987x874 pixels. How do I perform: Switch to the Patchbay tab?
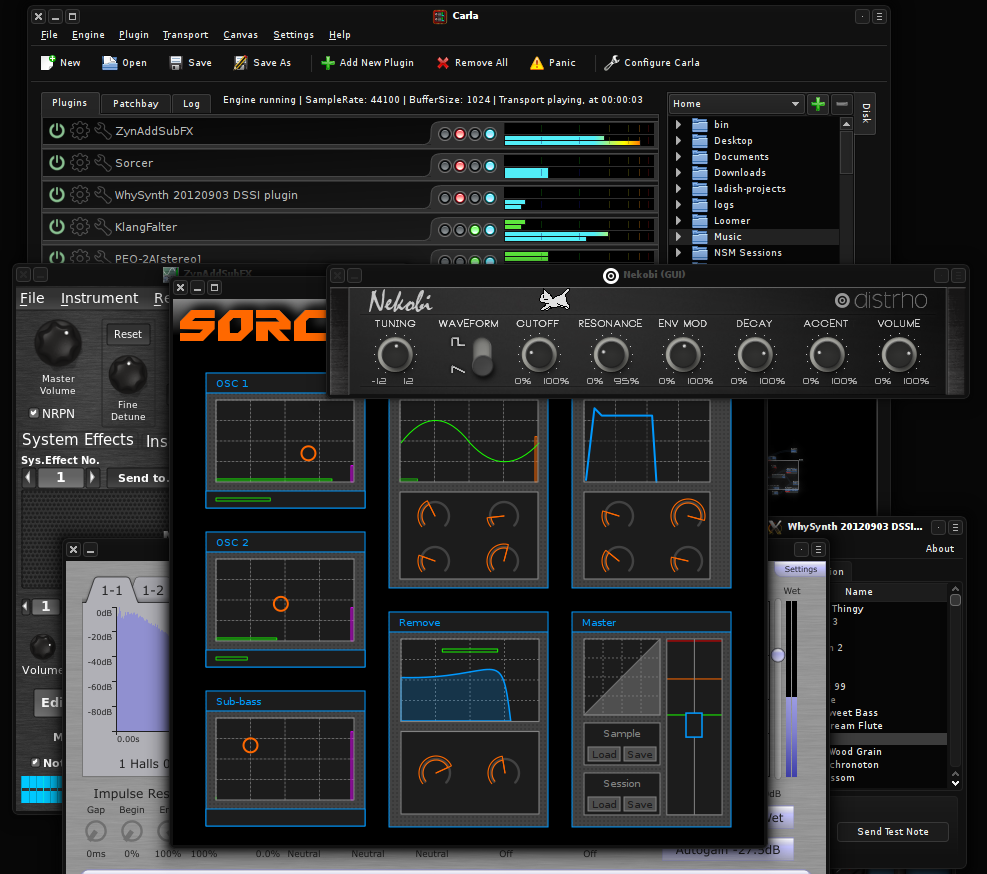coord(135,103)
